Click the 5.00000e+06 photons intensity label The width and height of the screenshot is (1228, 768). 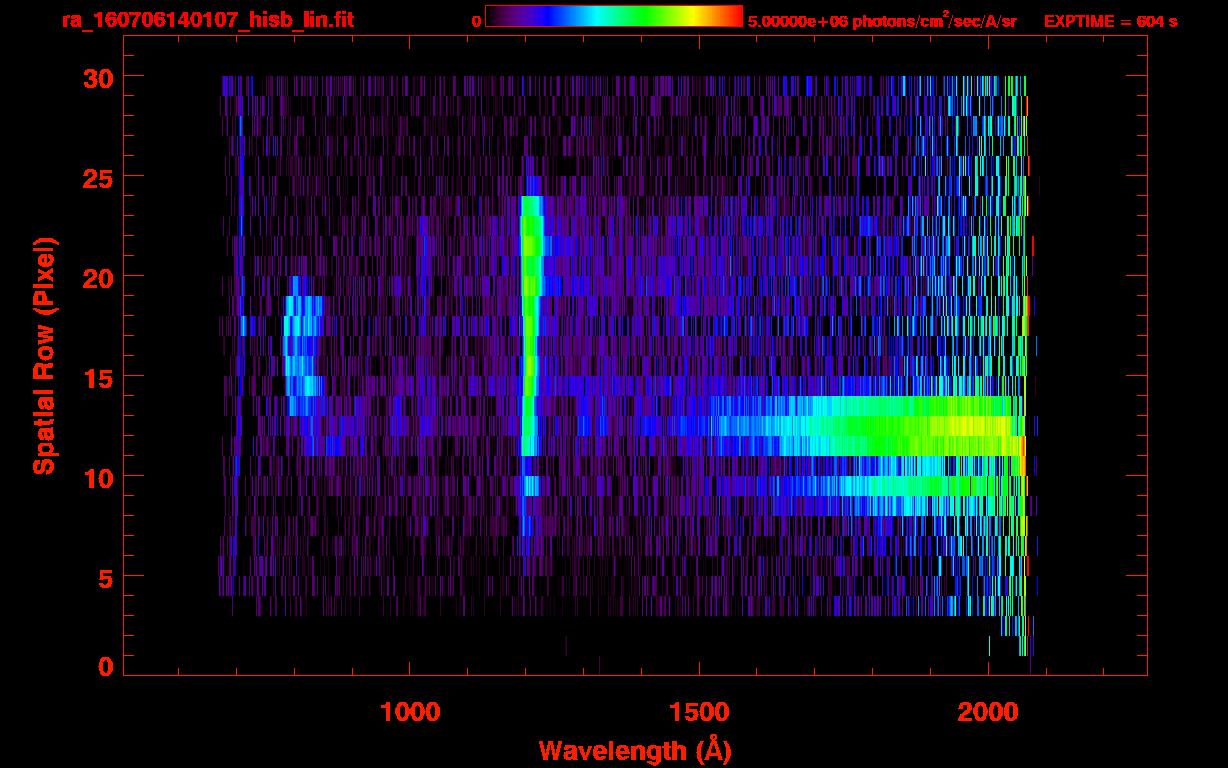click(882, 21)
